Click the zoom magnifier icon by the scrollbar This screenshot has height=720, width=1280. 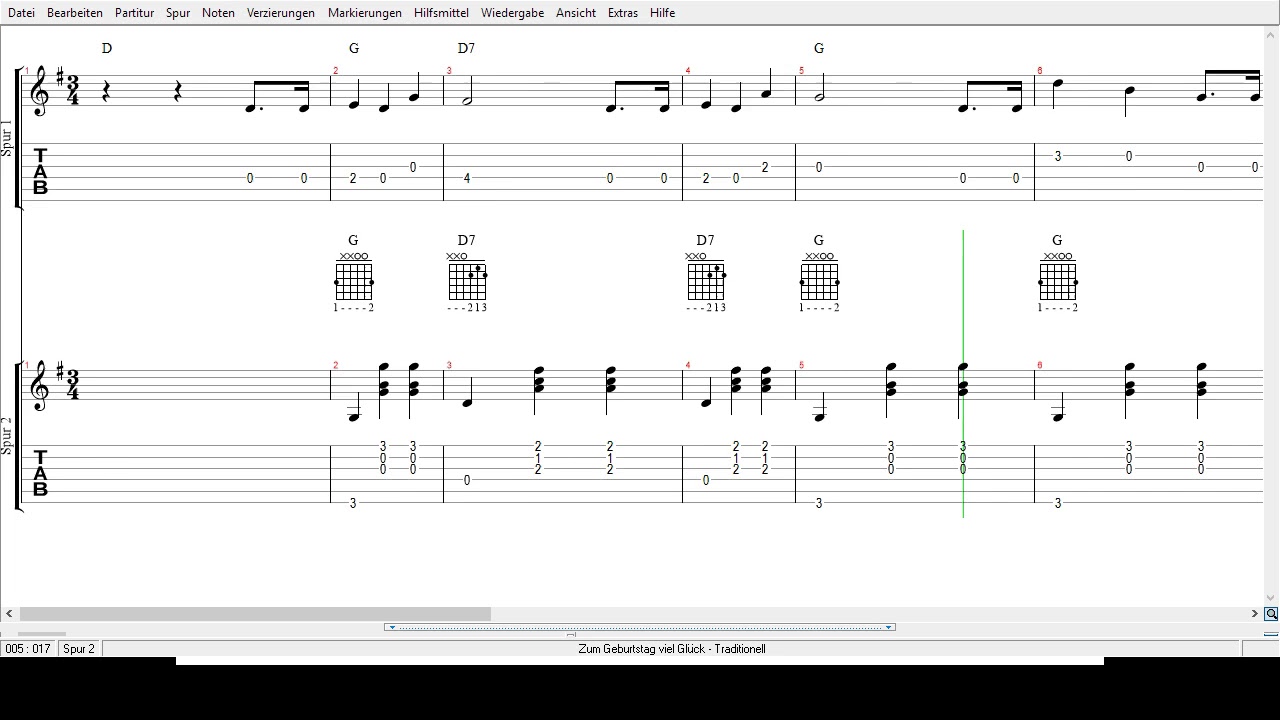click(1271, 614)
